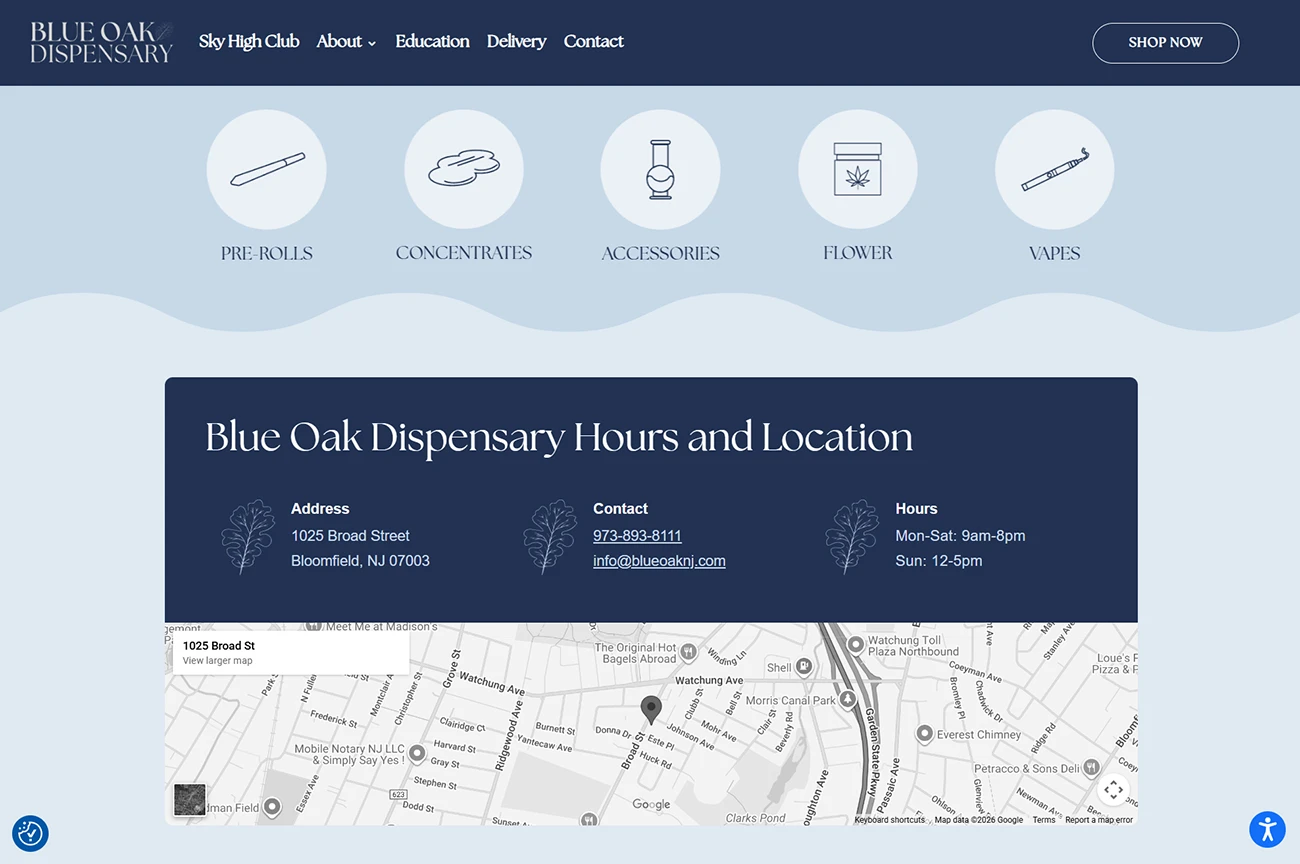The image size is (1300, 864).
Task: Toggle fullscreen map view
Action: point(1113,790)
